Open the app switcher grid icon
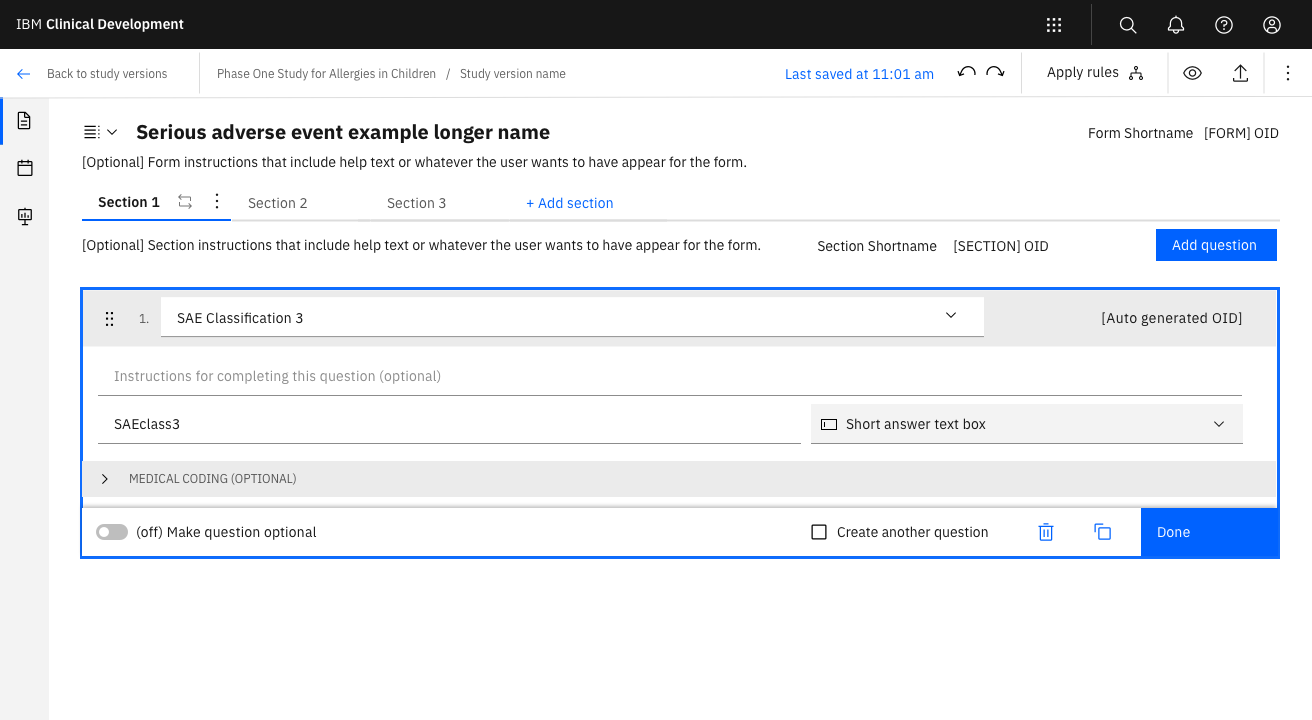Screen dimensions: 1312x720 point(1053,25)
